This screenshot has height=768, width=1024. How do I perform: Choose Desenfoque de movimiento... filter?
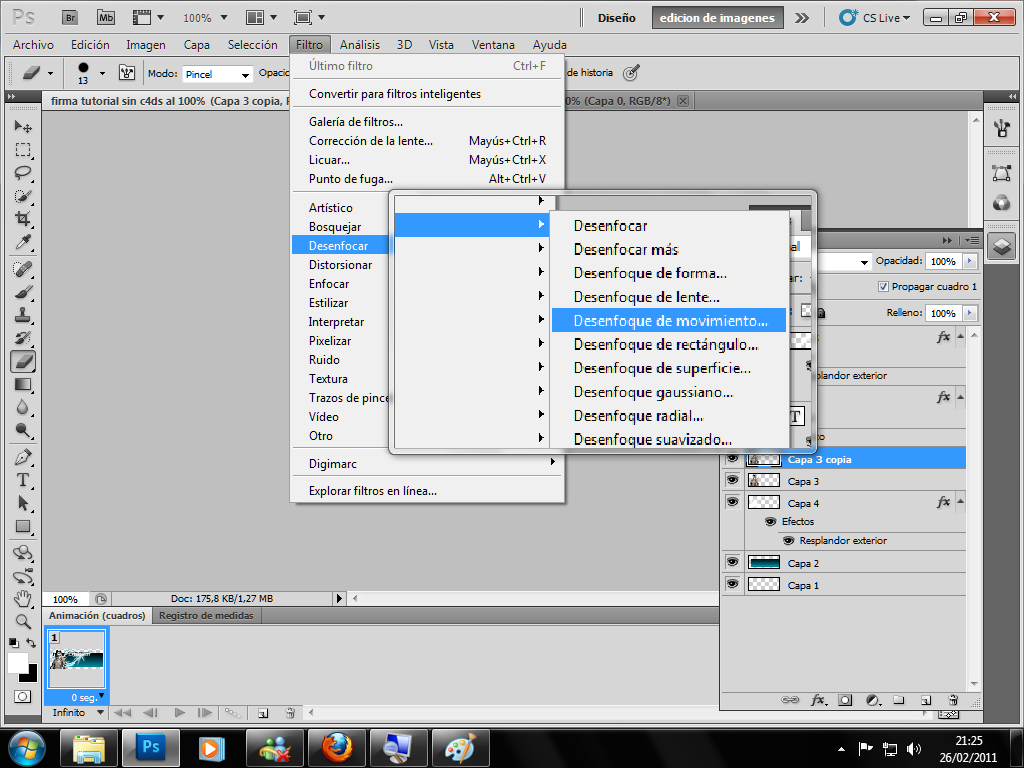click(669, 321)
